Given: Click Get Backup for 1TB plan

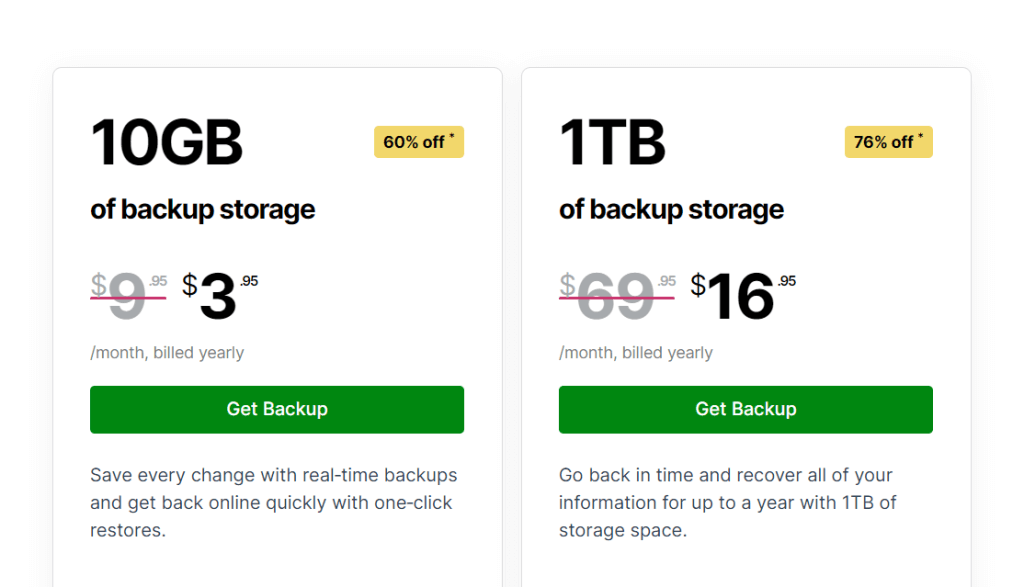Looking at the screenshot, I should click(745, 409).
